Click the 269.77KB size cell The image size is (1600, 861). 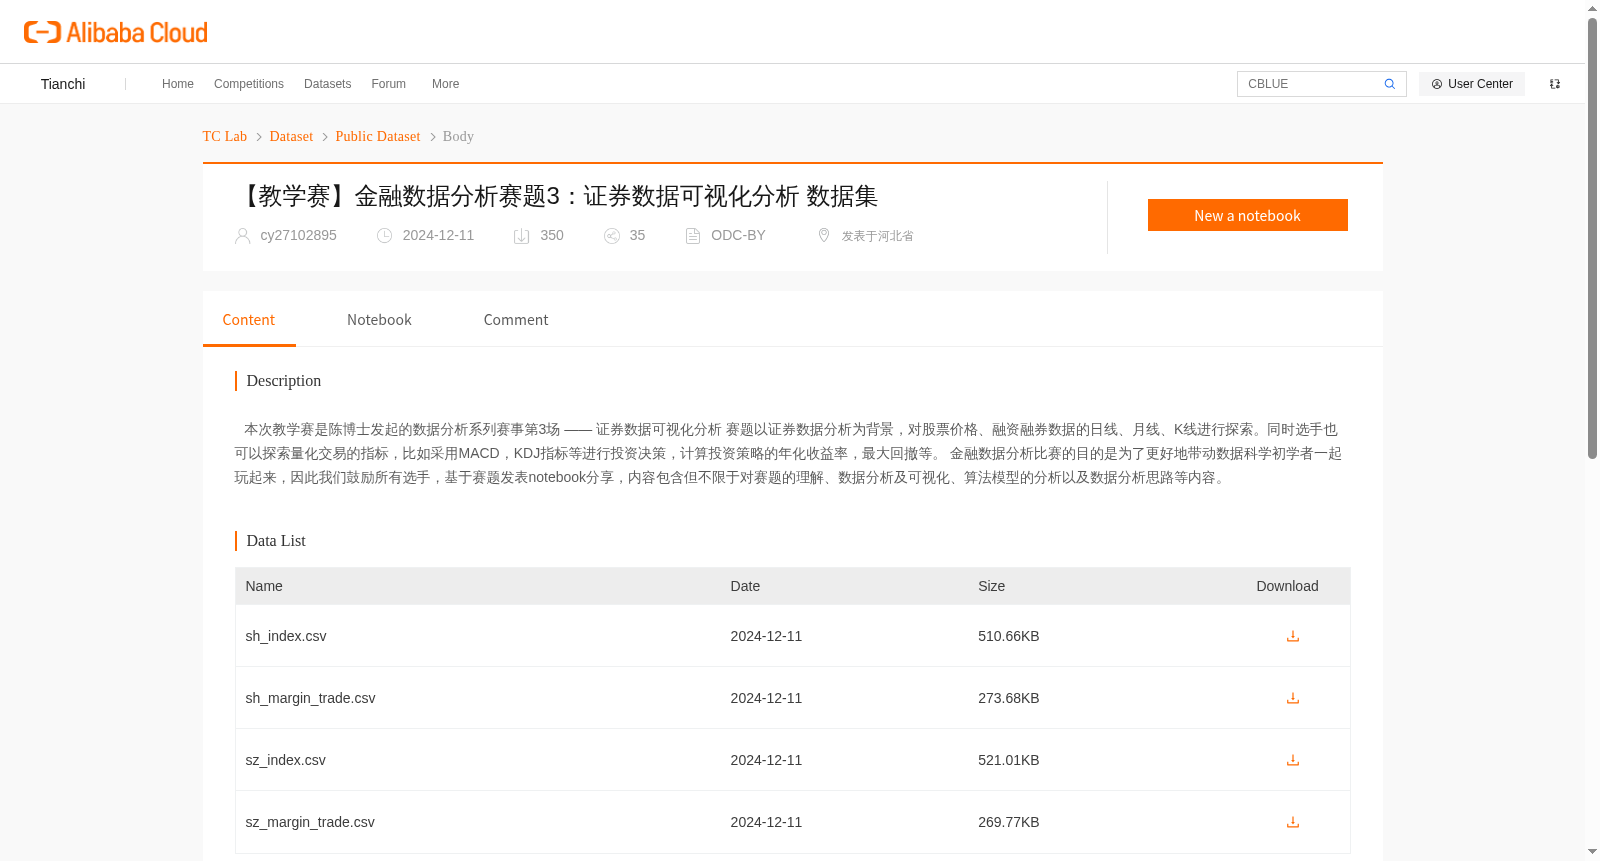pyautogui.click(x=1009, y=822)
